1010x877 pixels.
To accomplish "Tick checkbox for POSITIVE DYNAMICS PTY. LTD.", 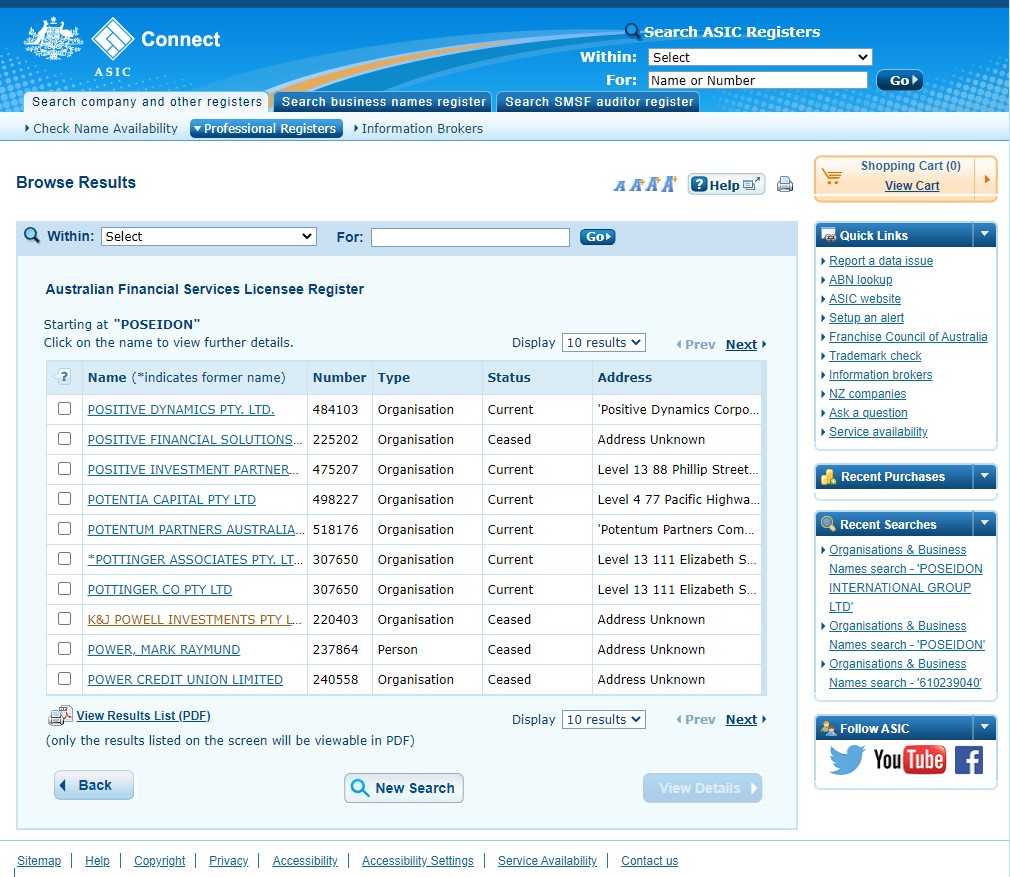I will (64, 409).
